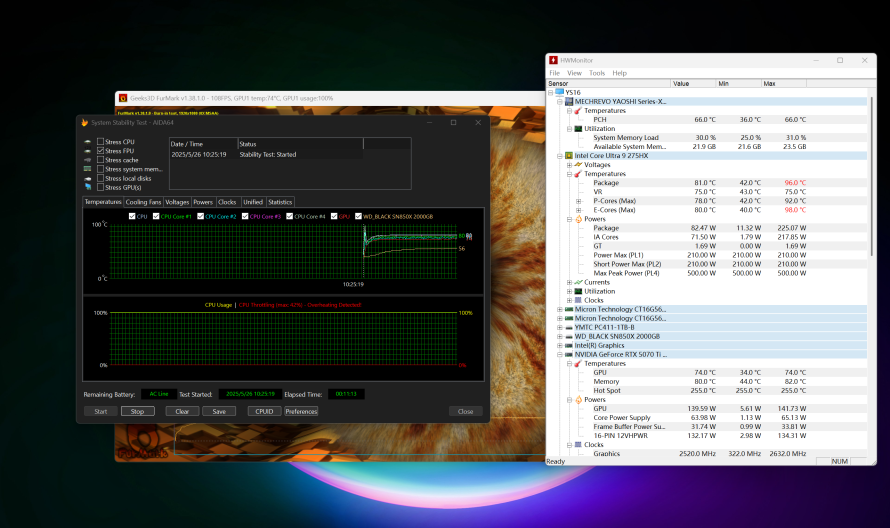Screen dimensions: 890x528
Task: Click the Geeks3D FurMark title bar icon
Action: pyautogui.click(x=122, y=99)
